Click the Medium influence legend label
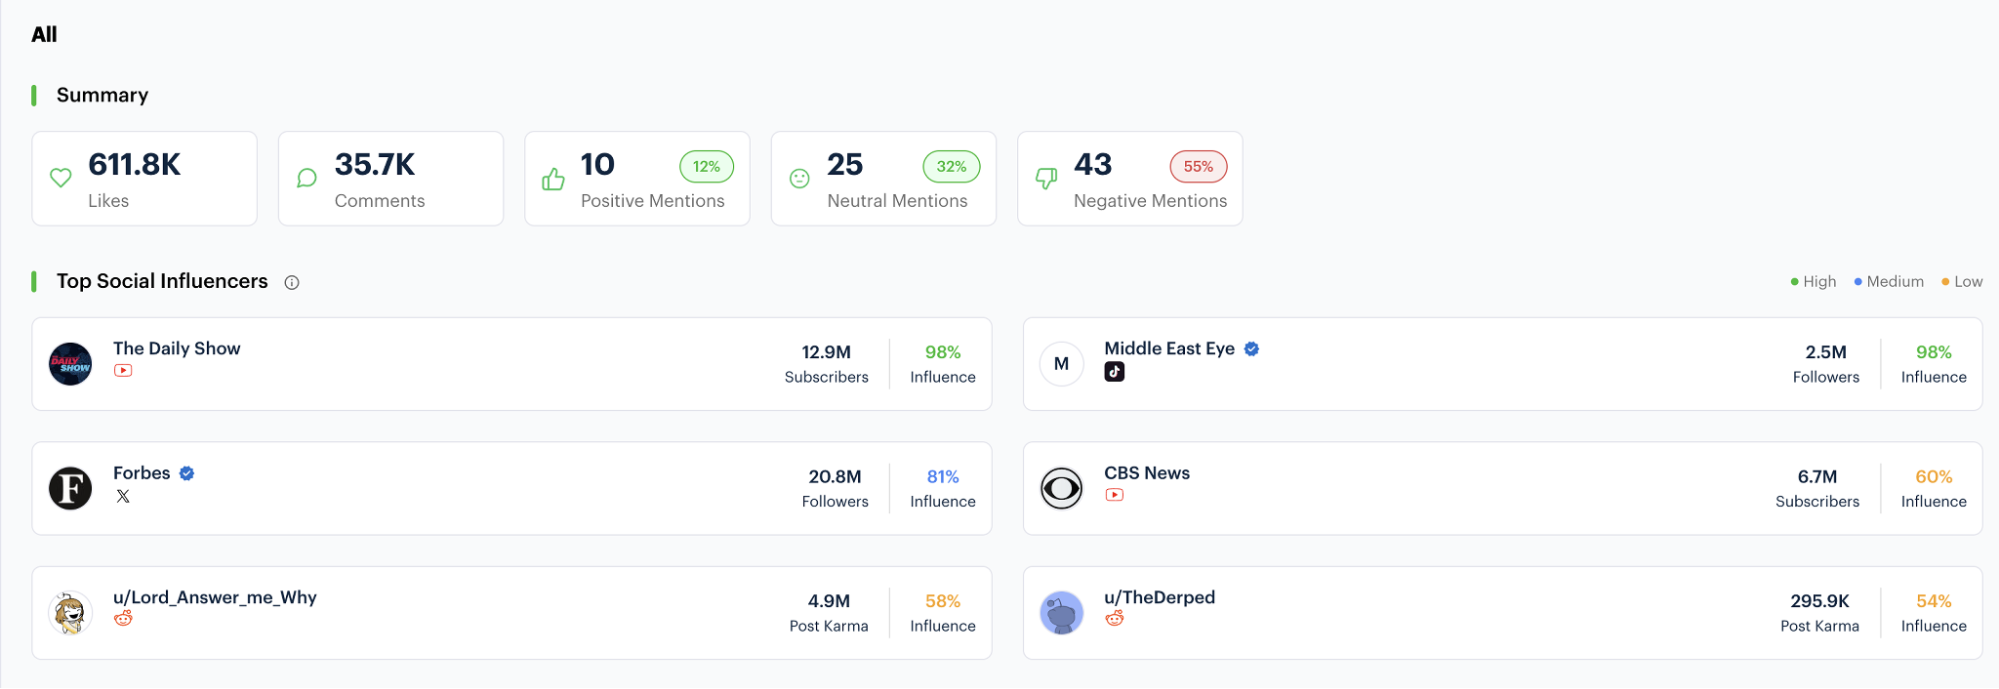1999x689 pixels. tap(1895, 282)
